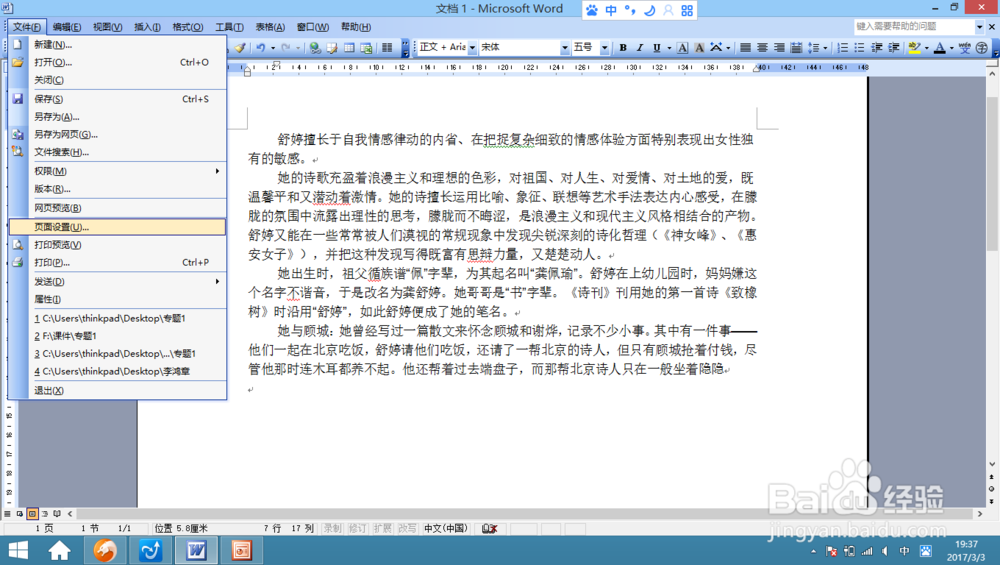This screenshot has height=565, width=1000.
Task: Toggle 修订 track changes indicator
Action: pyautogui.click(x=357, y=529)
